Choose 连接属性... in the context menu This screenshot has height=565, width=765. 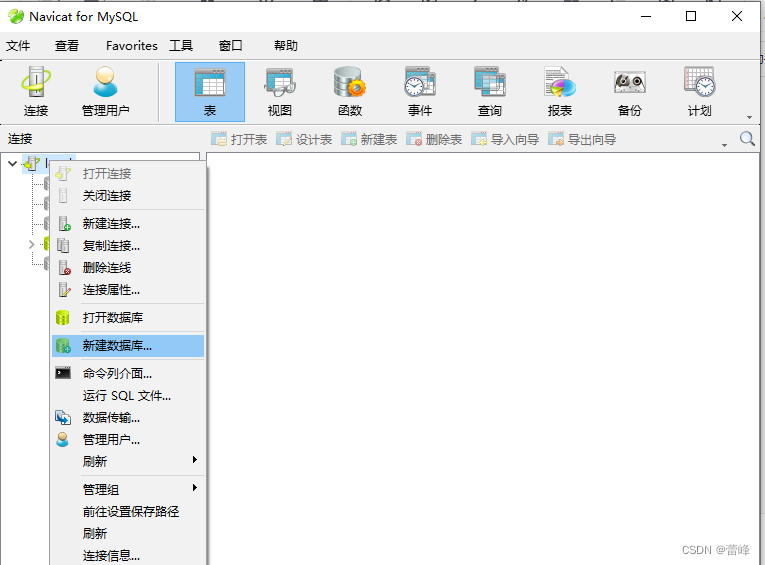pyautogui.click(x=128, y=290)
